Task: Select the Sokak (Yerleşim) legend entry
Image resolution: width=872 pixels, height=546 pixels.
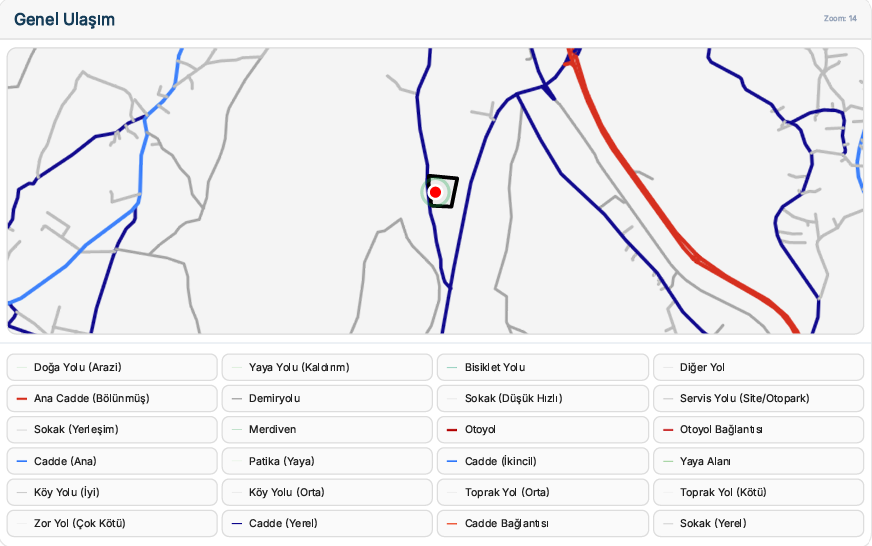Action: pos(112,430)
